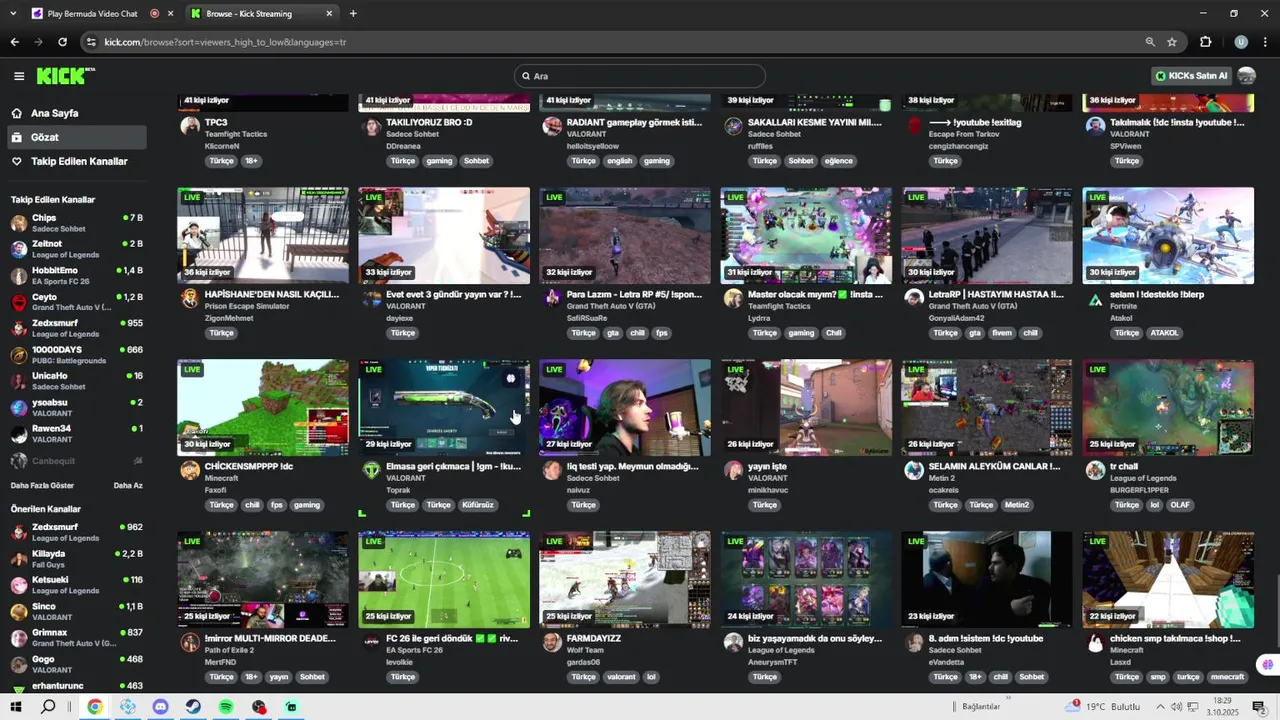Open the page zoom magnifier icon
Viewport: 1280px width, 720px height.
pos(1150,42)
